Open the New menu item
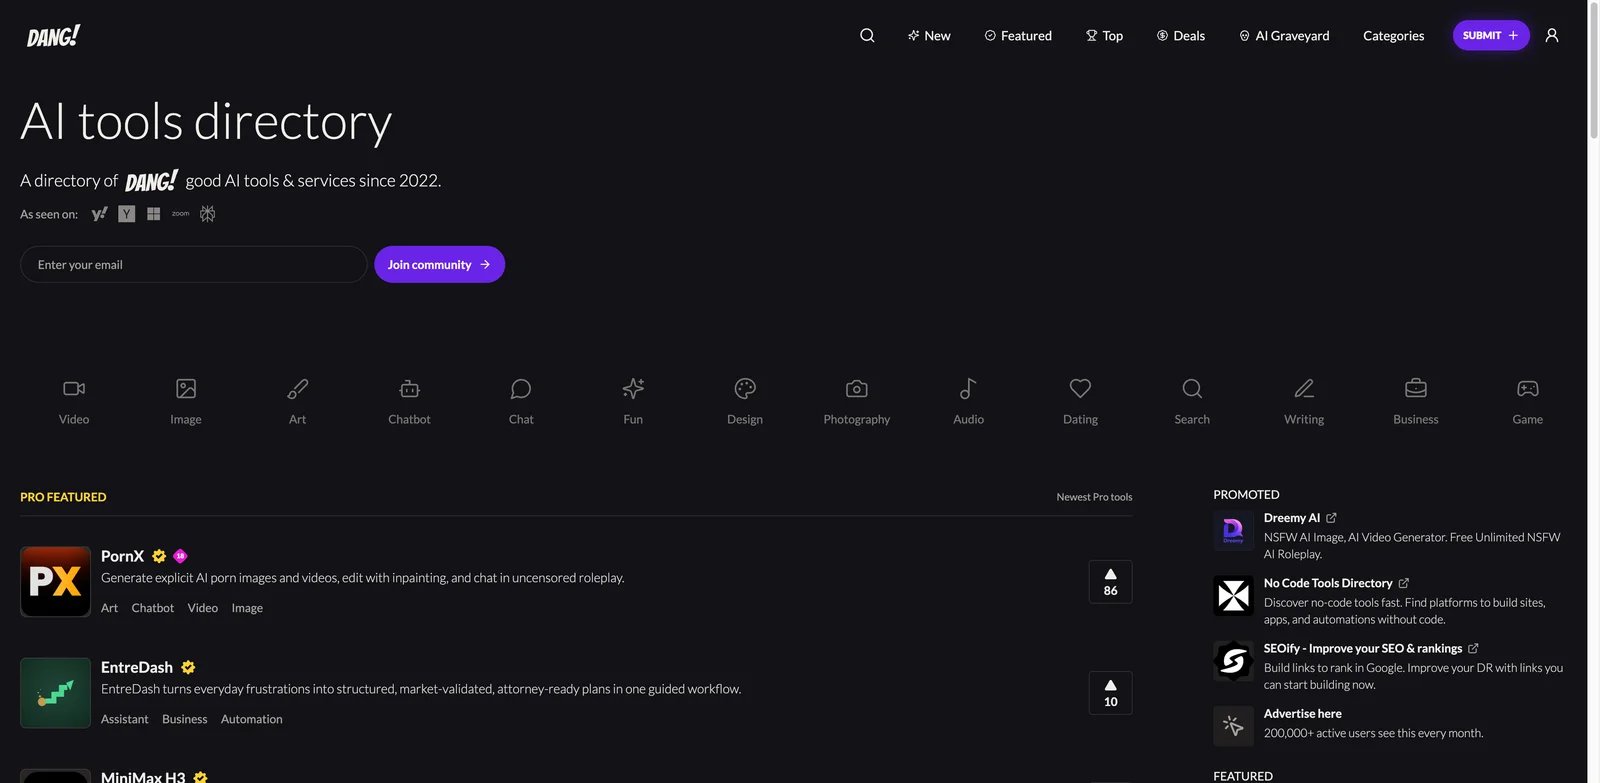This screenshot has height=783, width=1600. click(x=929, y=36)
